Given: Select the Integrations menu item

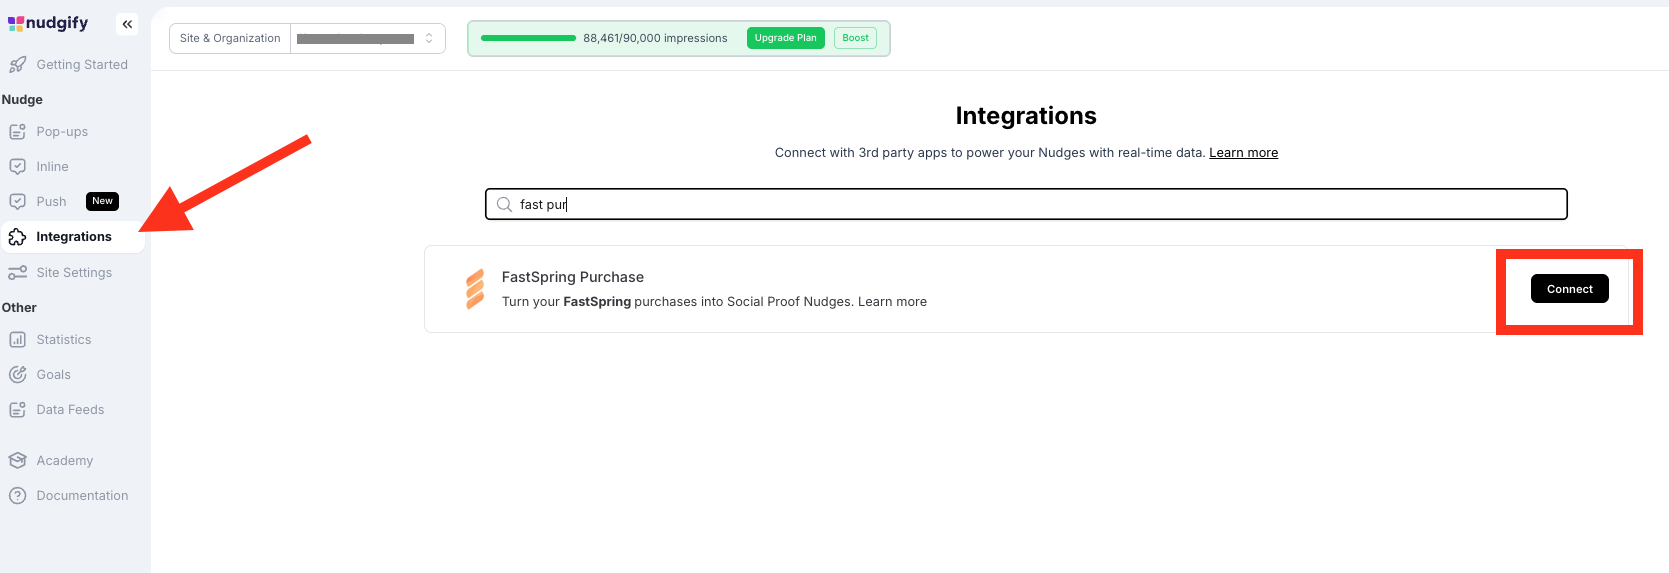Looking at the screenshot, I should pos(74,237).
